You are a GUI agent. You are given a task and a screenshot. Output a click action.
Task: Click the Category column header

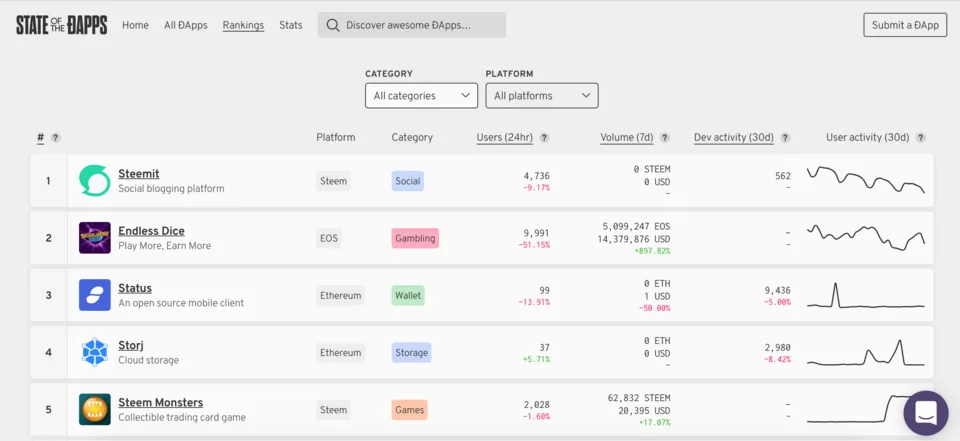[412, 138]
